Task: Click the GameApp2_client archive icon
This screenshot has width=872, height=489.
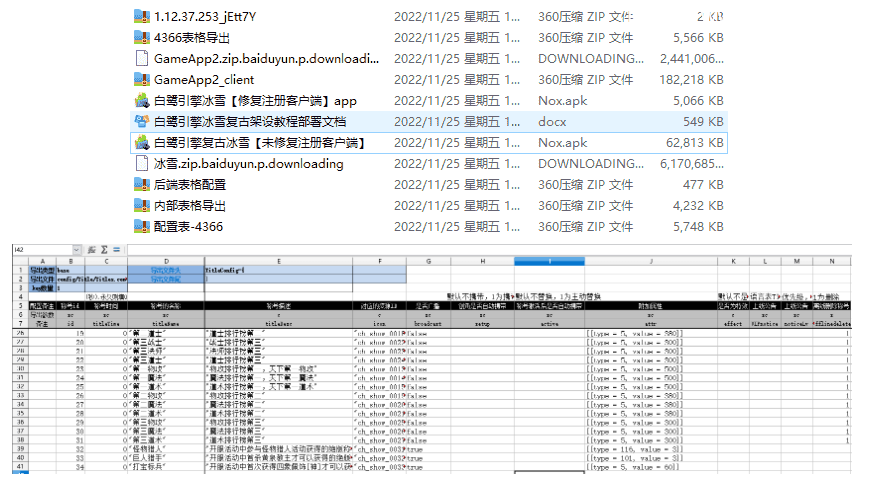Action: (x=142, y=80)
